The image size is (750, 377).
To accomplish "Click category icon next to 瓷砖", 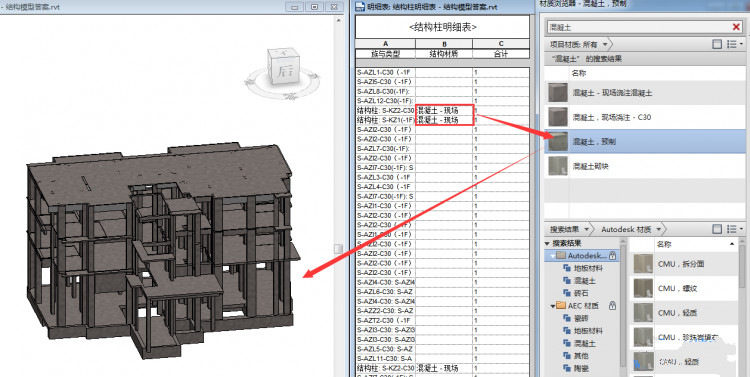I will pyautogui.click(x=567, y=318).
